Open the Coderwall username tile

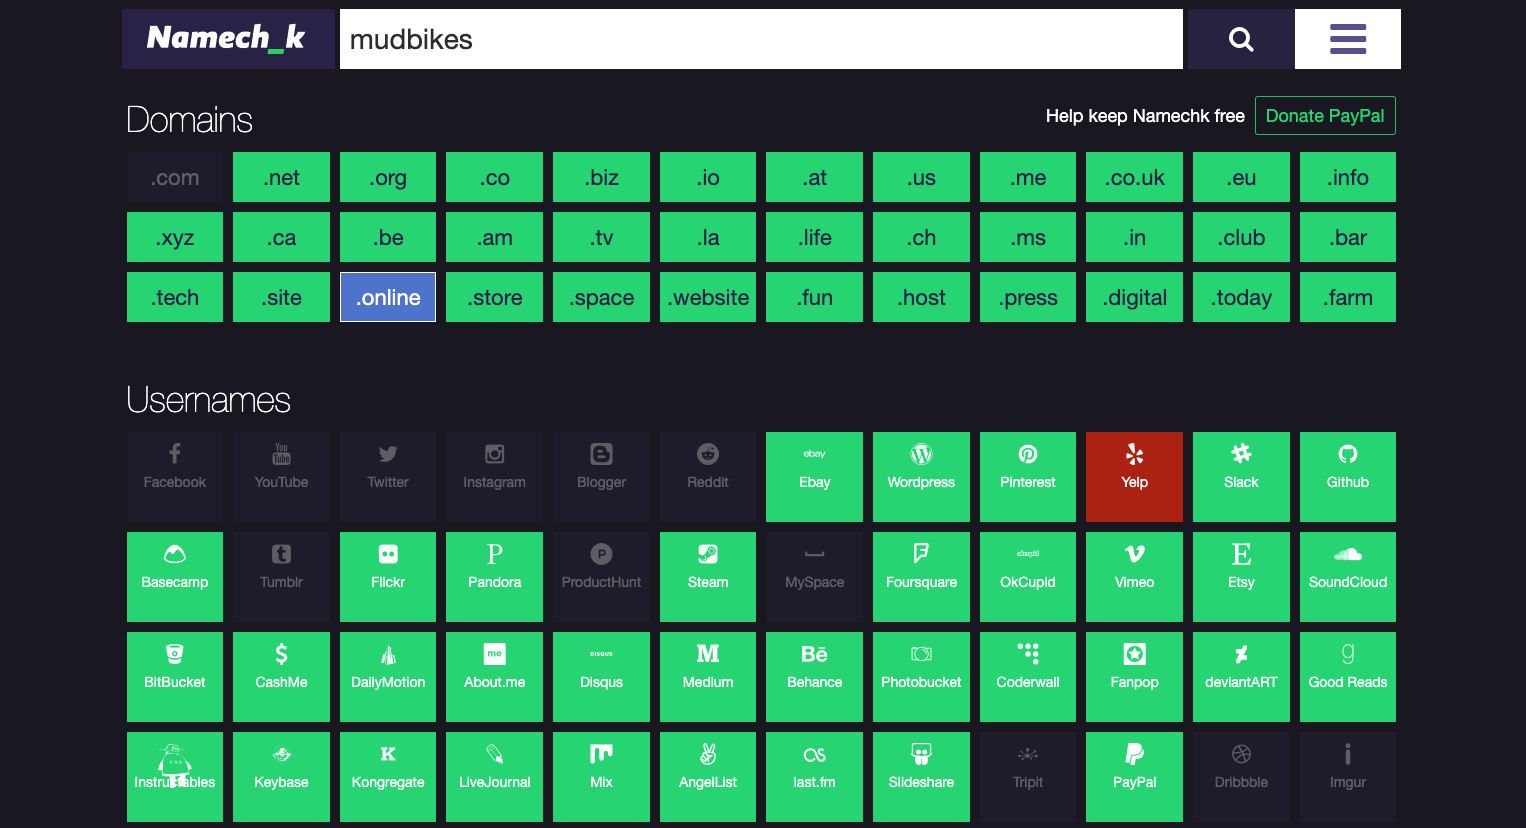tap(1028, 677)
